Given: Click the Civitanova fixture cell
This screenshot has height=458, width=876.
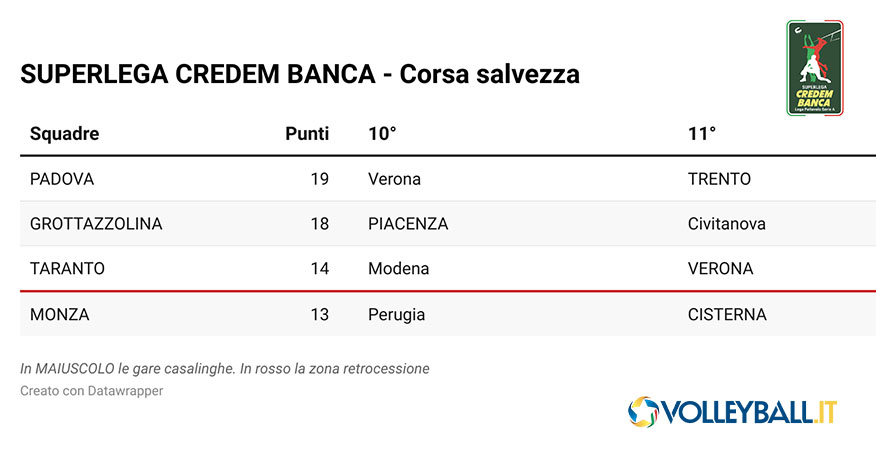Looking at the screenshot, I should tap(727, 224).
